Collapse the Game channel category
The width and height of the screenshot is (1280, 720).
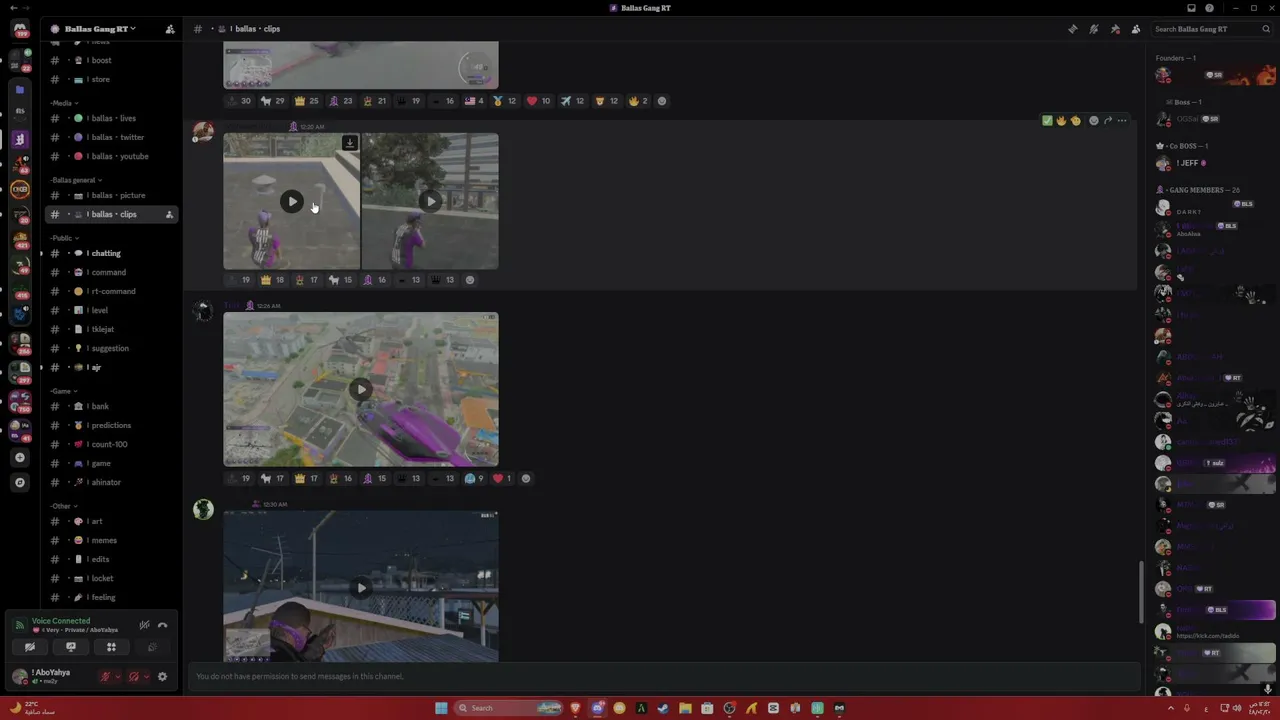tap(63, 391)
